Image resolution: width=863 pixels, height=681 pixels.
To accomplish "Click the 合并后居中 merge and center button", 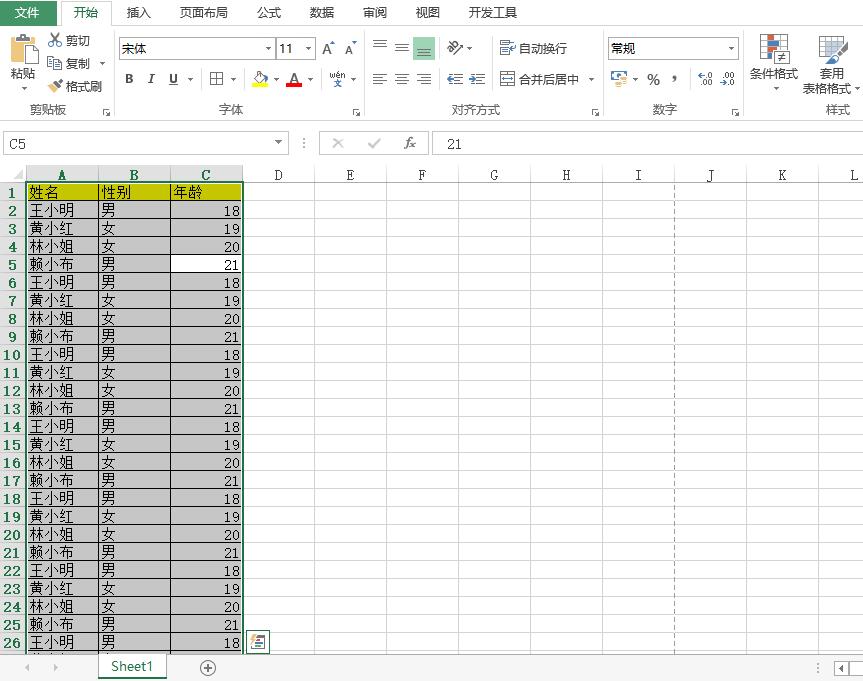I will pos(539,79).
